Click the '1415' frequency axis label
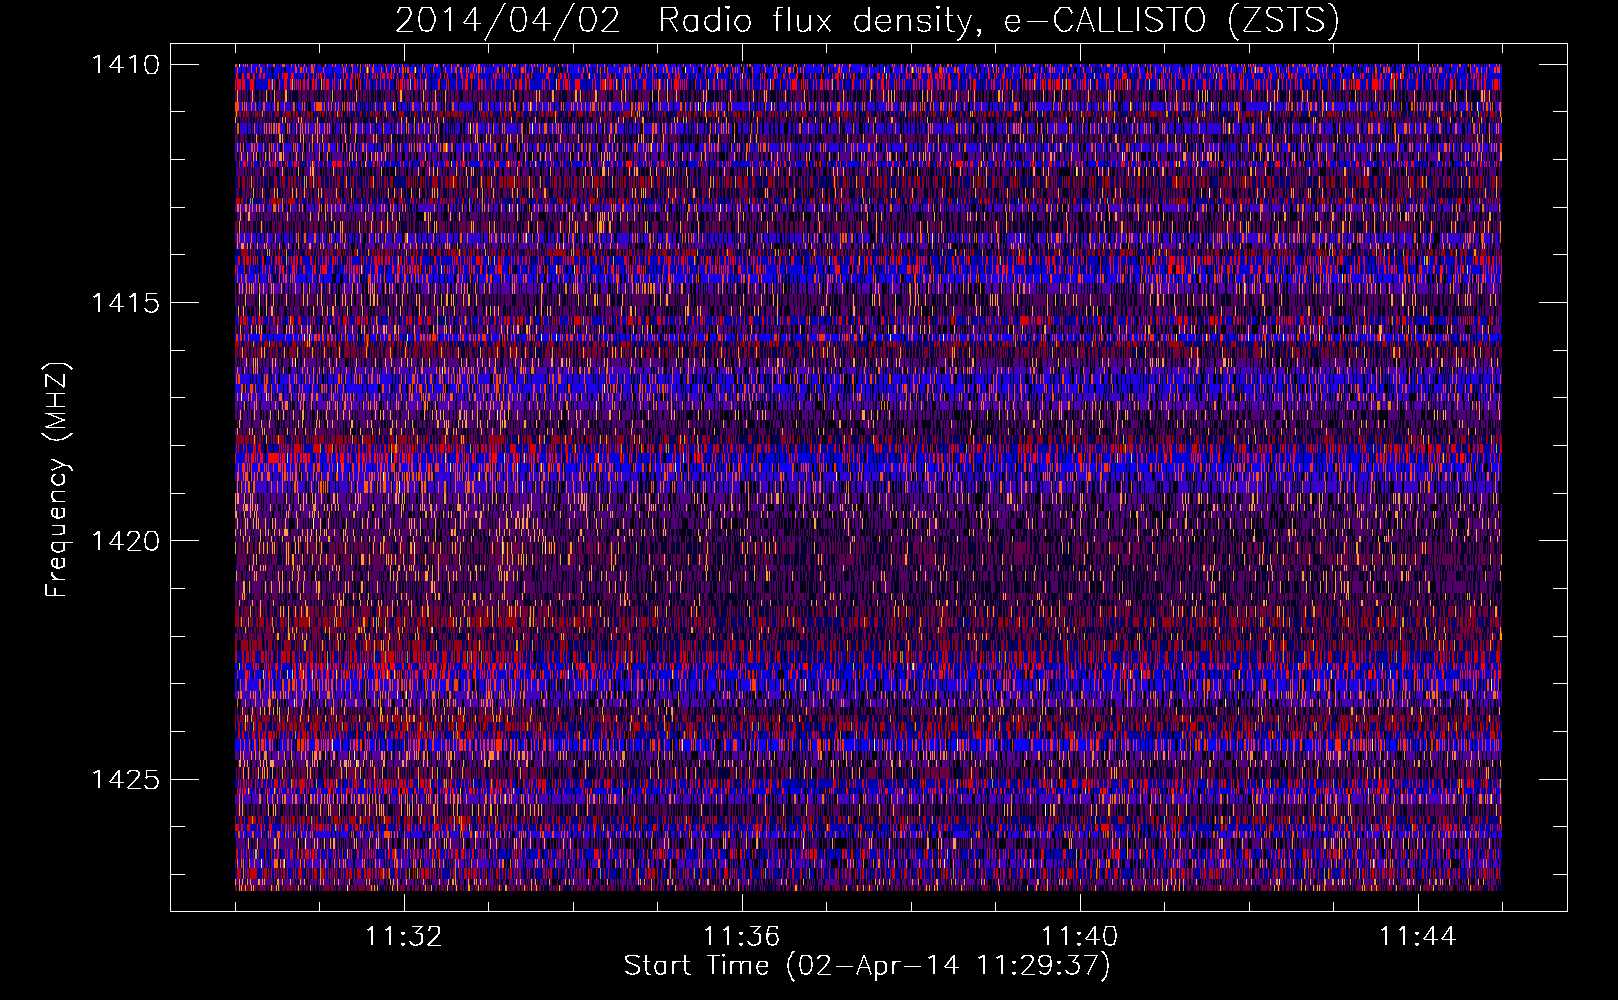Image resolution: width=1618 pixels, height=1000 pixels. (x=125, y=303)
